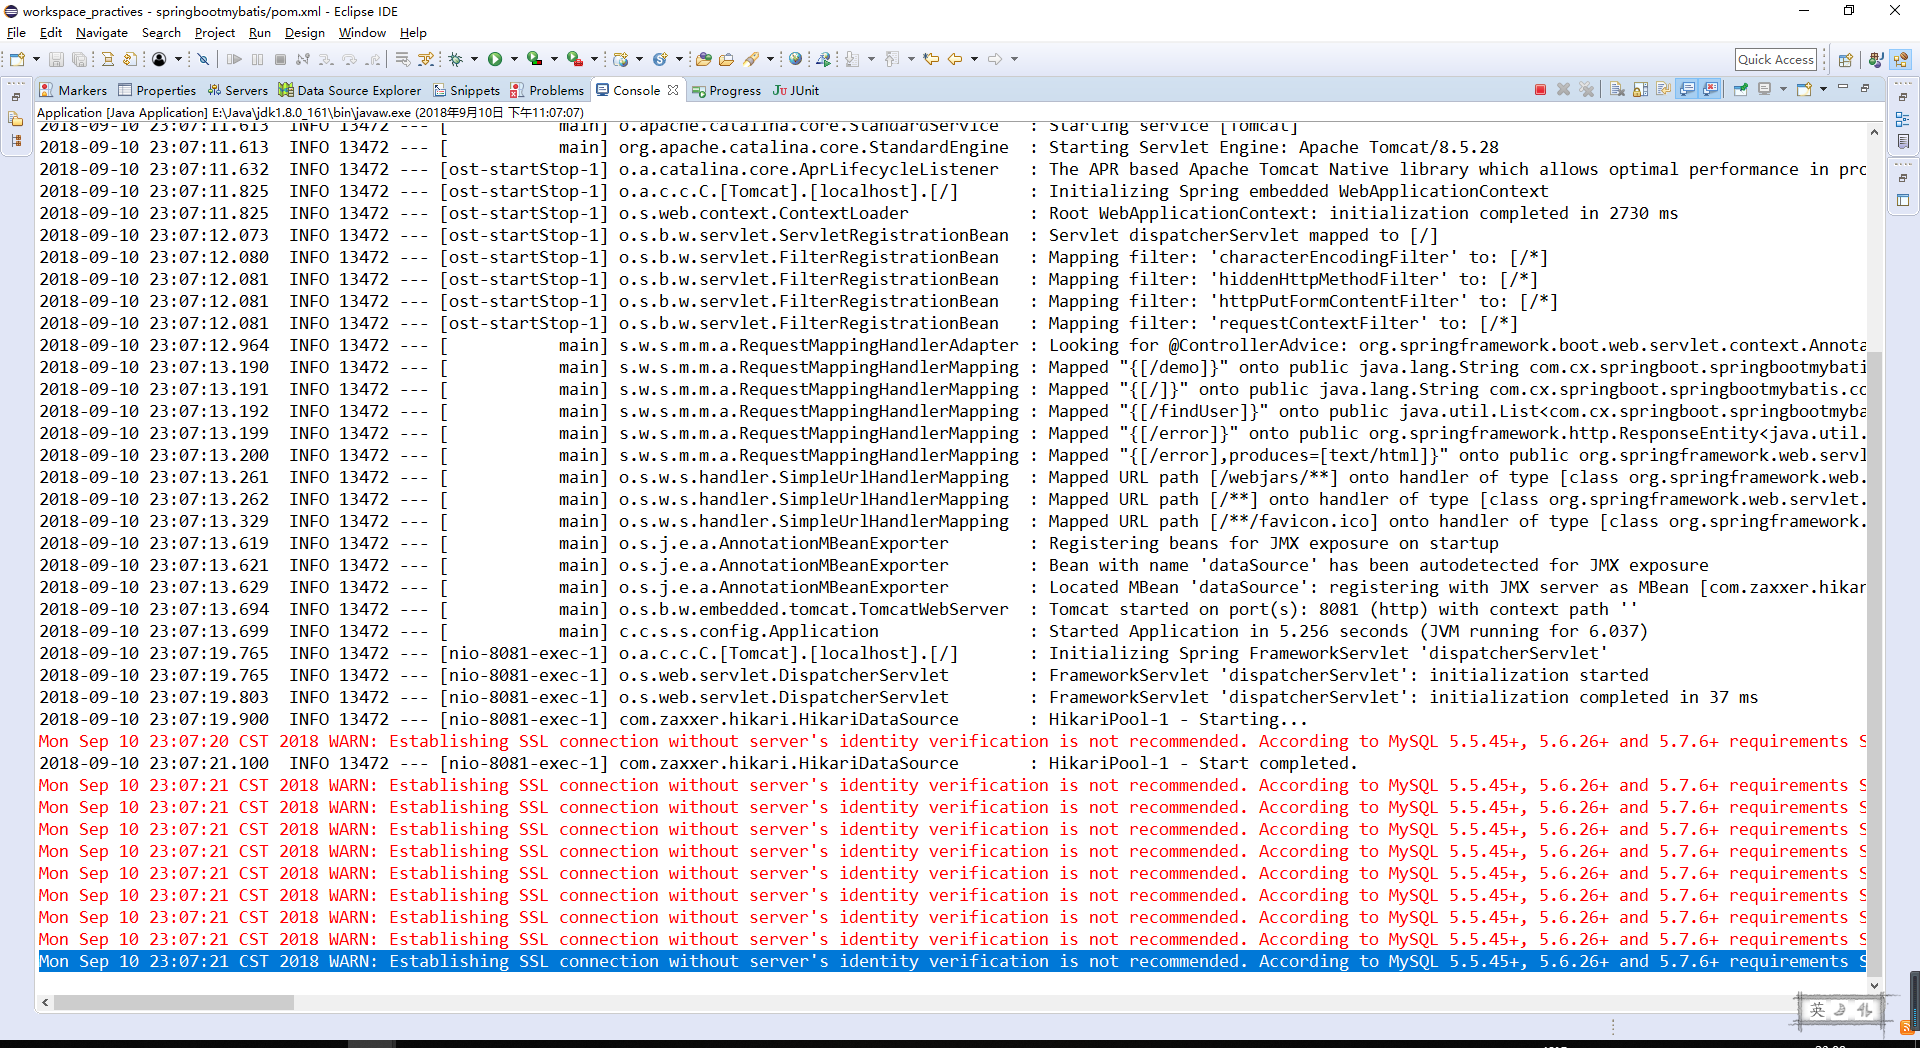Open Back navigation history dropdown arrow
1920x1048 pixels.
tap(973, 59)
